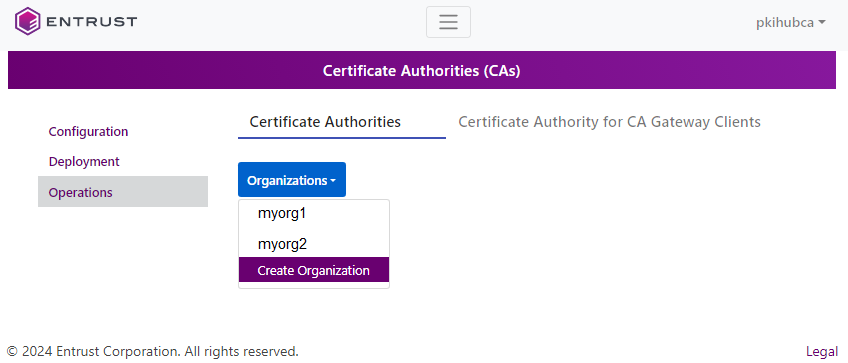Image resolution: width=848 pixels, height=363 pixels.
Task: Click the Entrust Corporation copyright footer text
Action: pyautogui.click(x=153, y=352)
